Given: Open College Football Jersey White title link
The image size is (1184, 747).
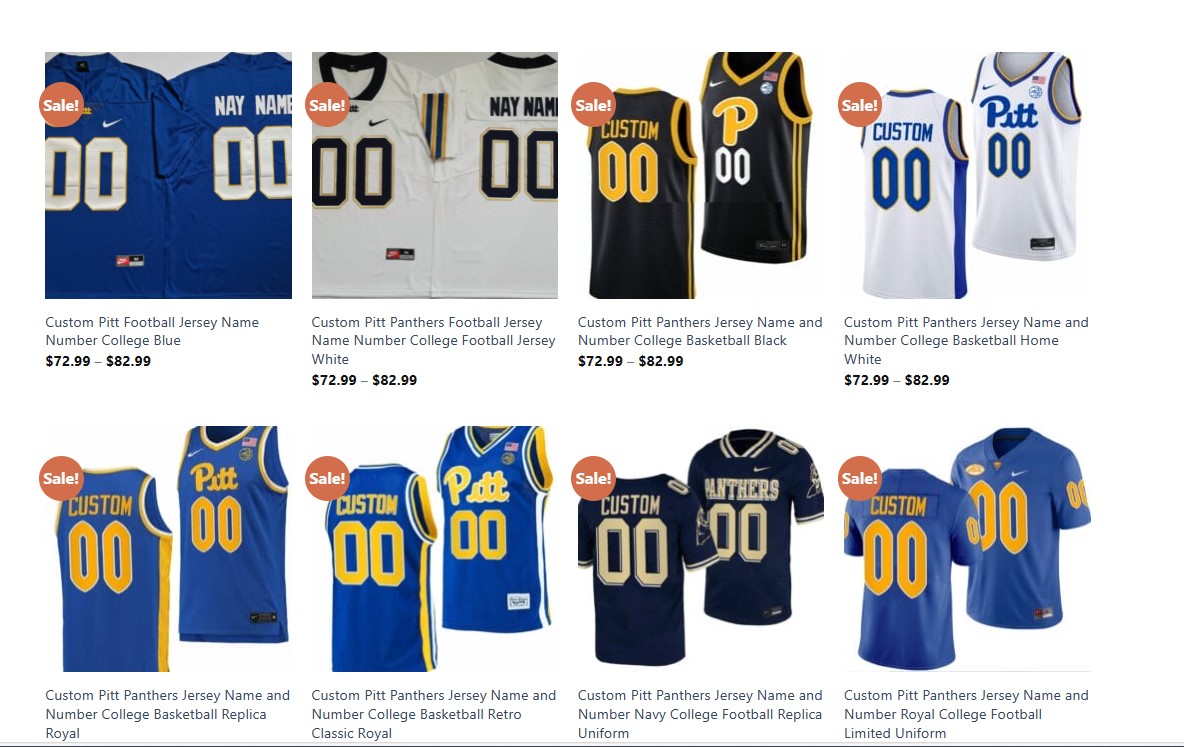Looking at the screenshot, I should 433,341.
